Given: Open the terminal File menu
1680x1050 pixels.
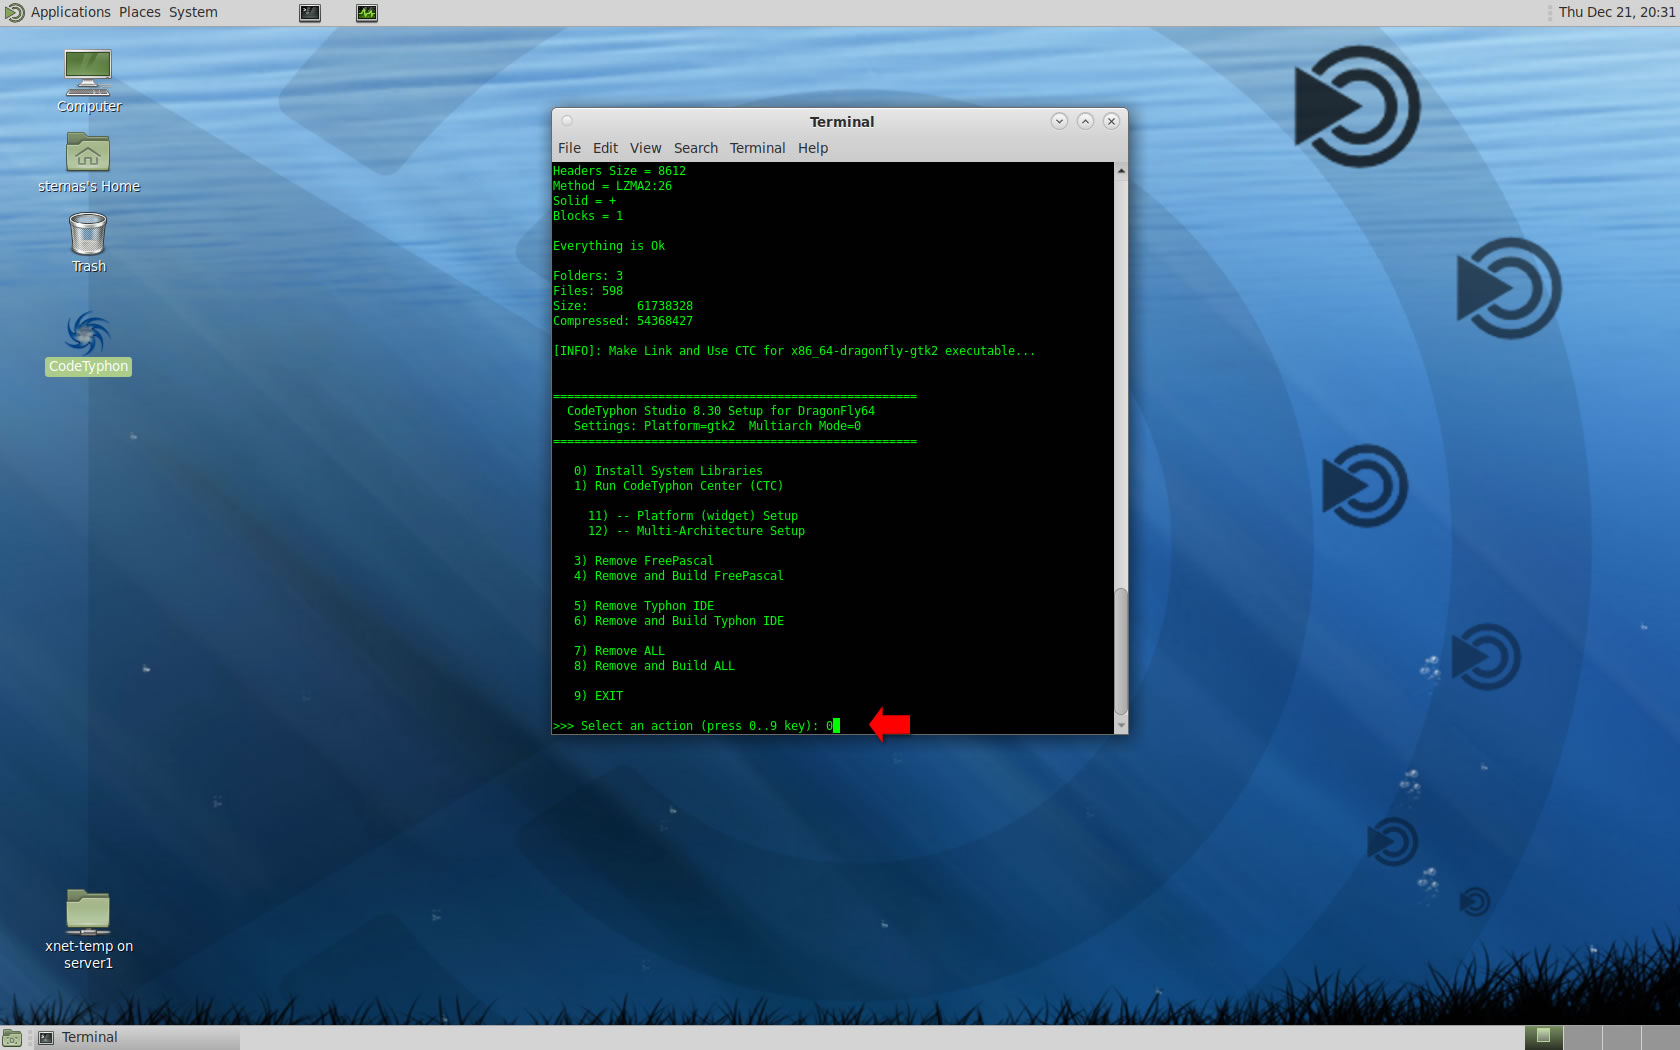Looking at the screenshot, I should tap(569, 148).
